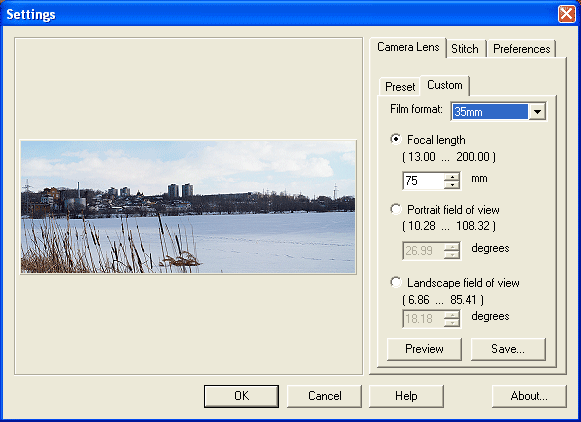Click the Cancel button
581x422 pixels.
(325, 396)
